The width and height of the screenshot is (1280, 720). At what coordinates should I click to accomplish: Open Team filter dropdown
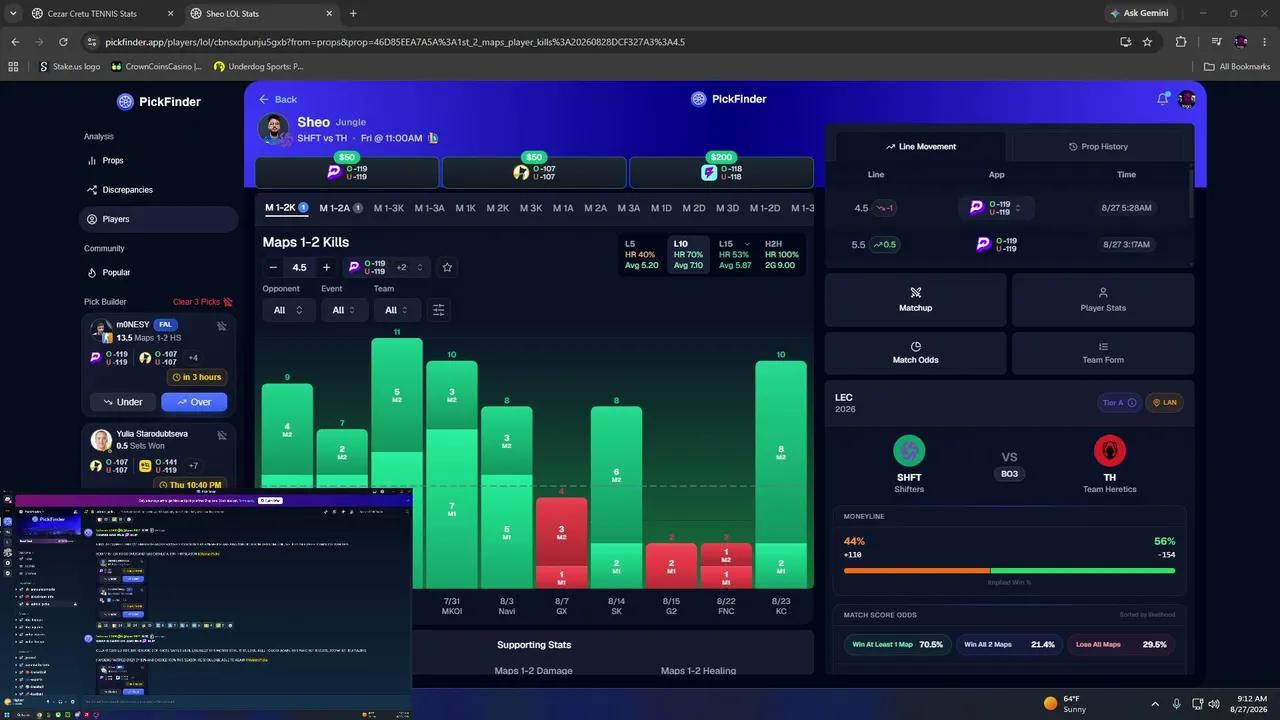[398, 310]
